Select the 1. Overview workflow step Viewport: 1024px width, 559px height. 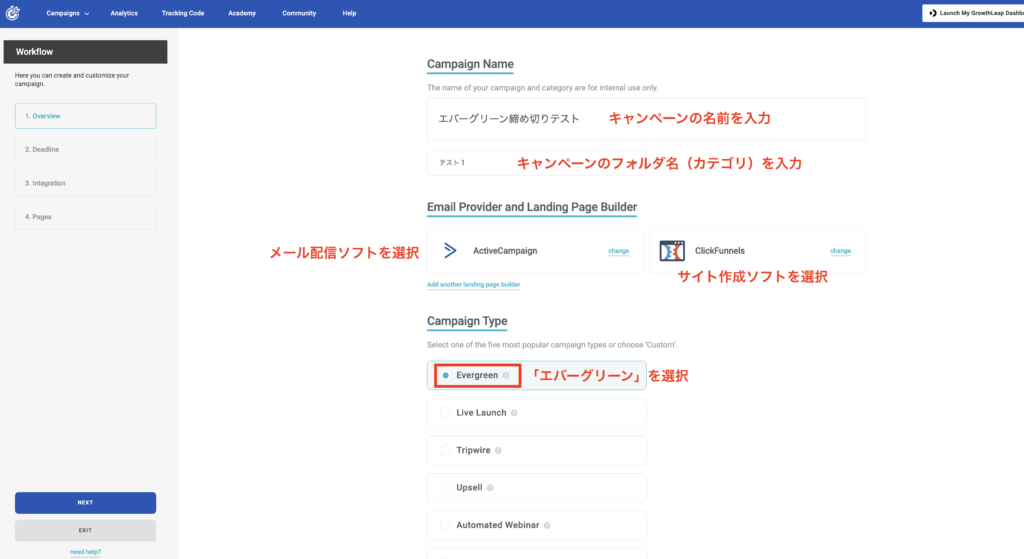pyautogui.click(x=86, y=116)
